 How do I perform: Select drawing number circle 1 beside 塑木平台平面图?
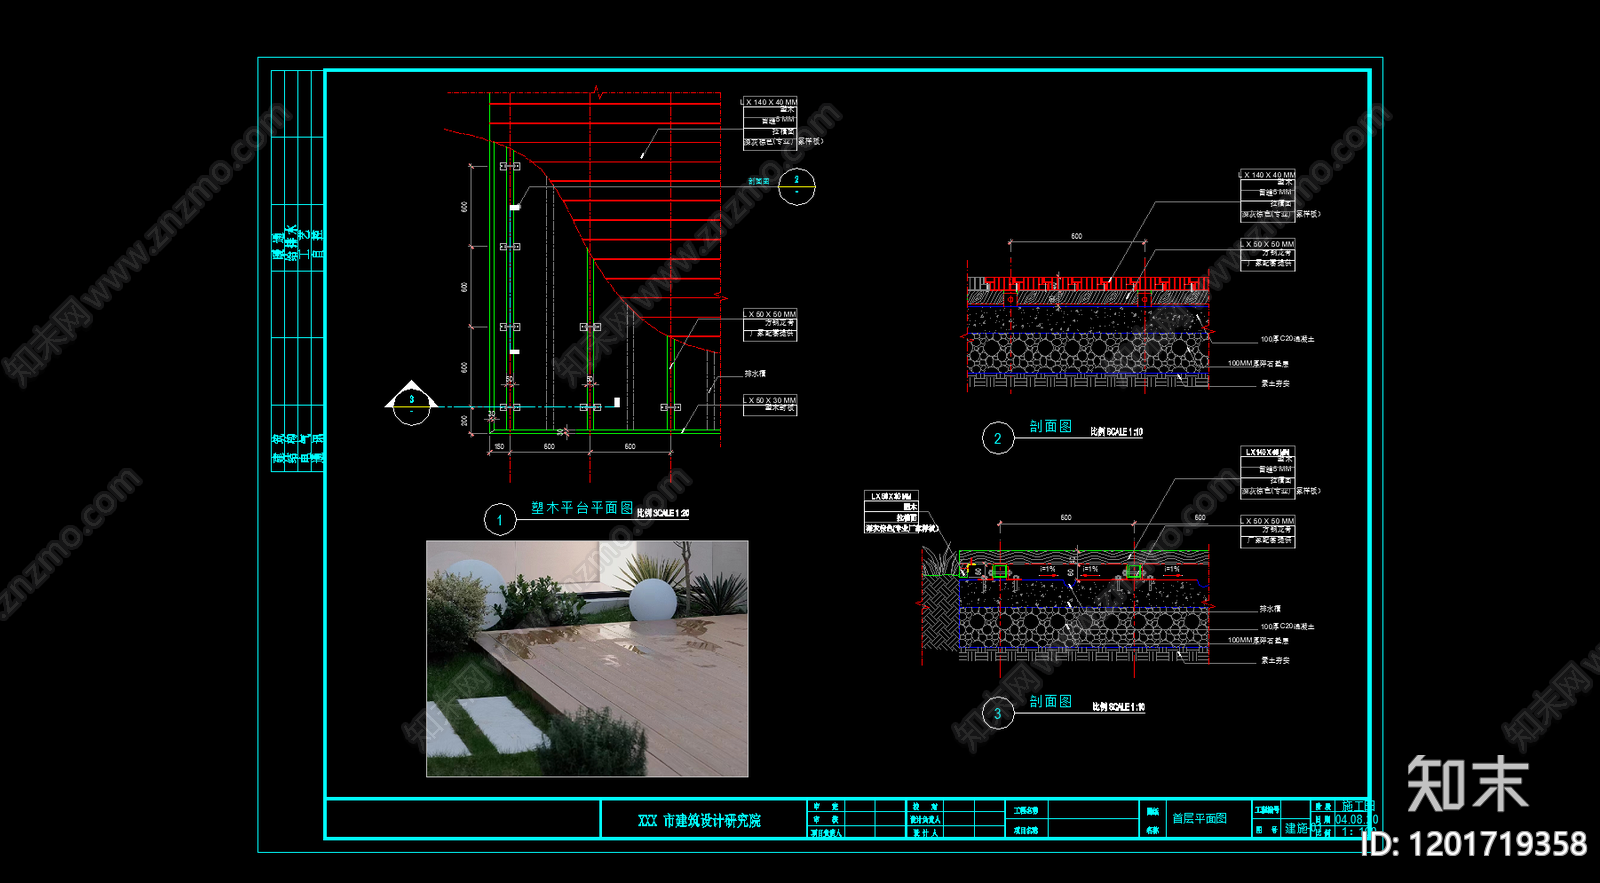point(500,520)
